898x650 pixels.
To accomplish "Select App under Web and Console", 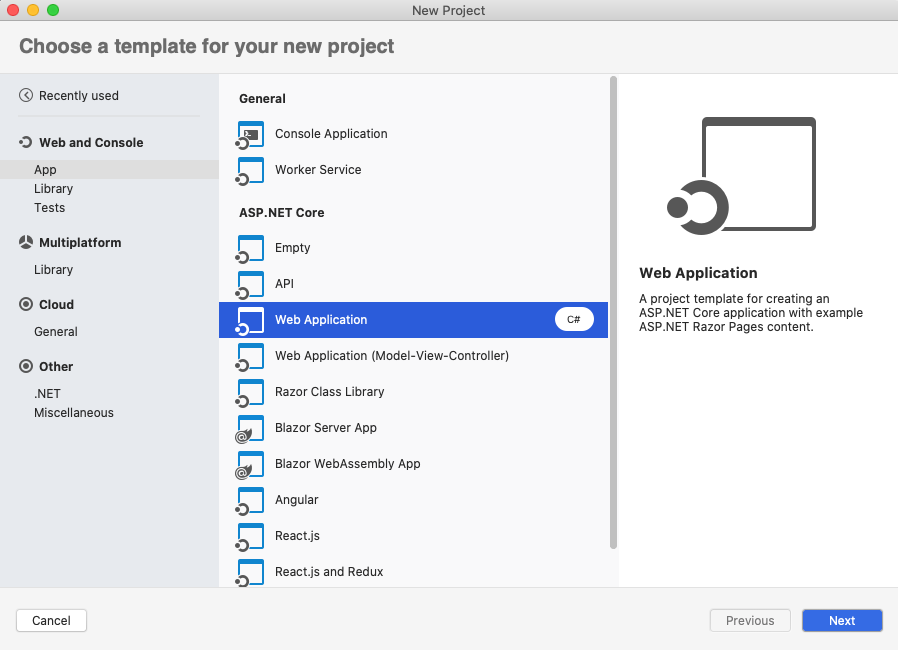I will tap(44, 170).
